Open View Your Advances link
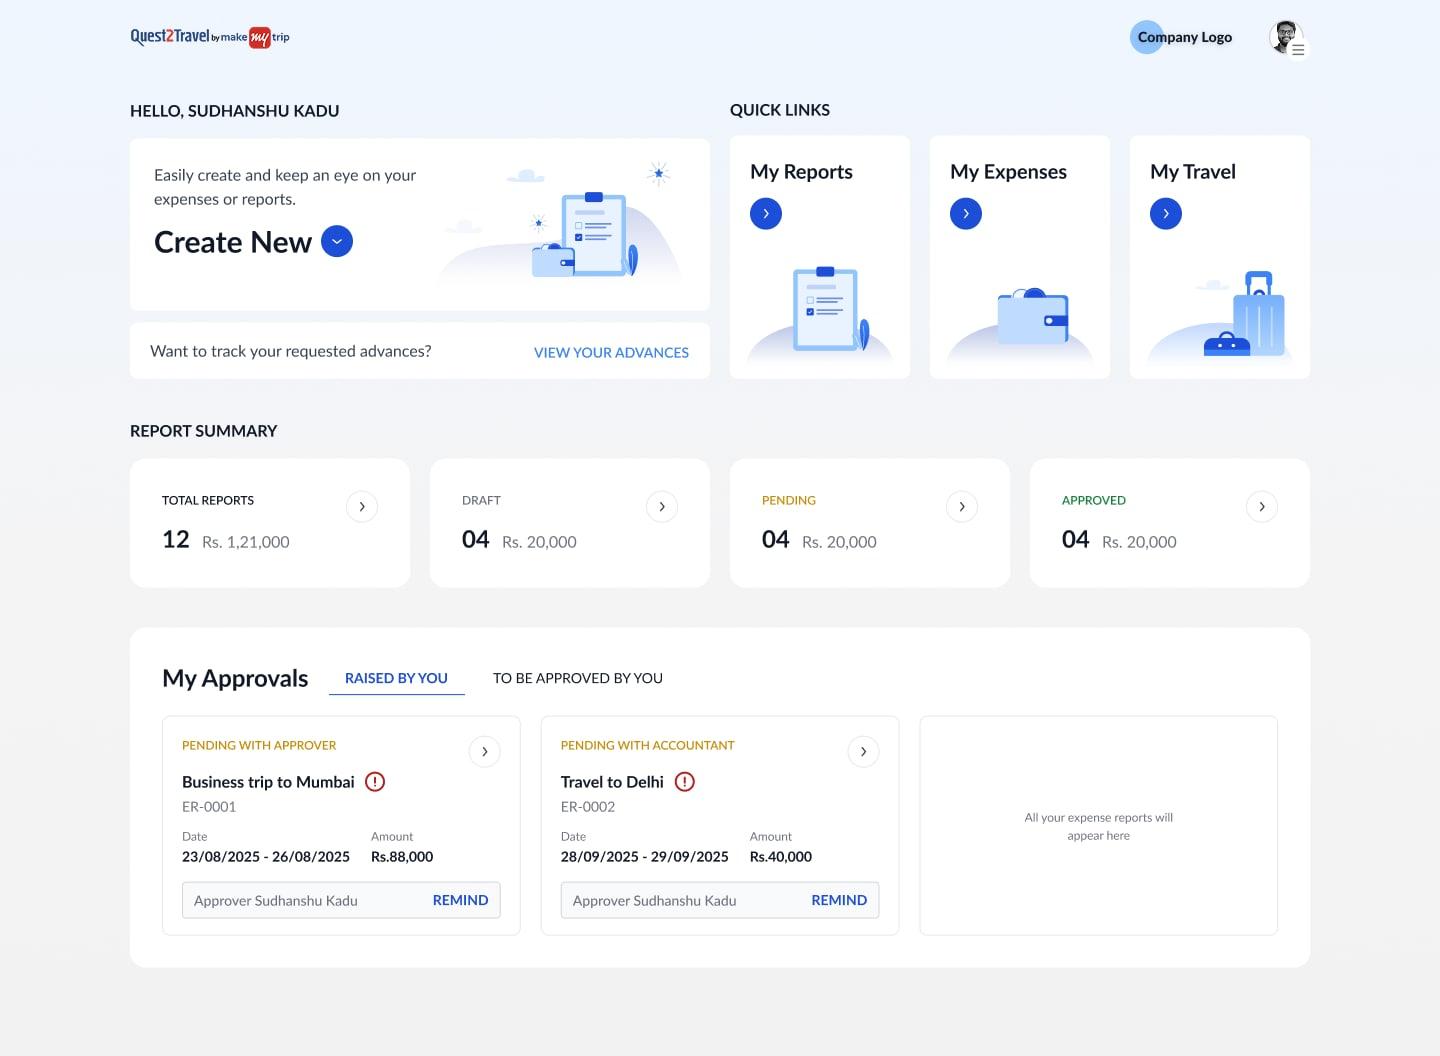 click(611, 352)
